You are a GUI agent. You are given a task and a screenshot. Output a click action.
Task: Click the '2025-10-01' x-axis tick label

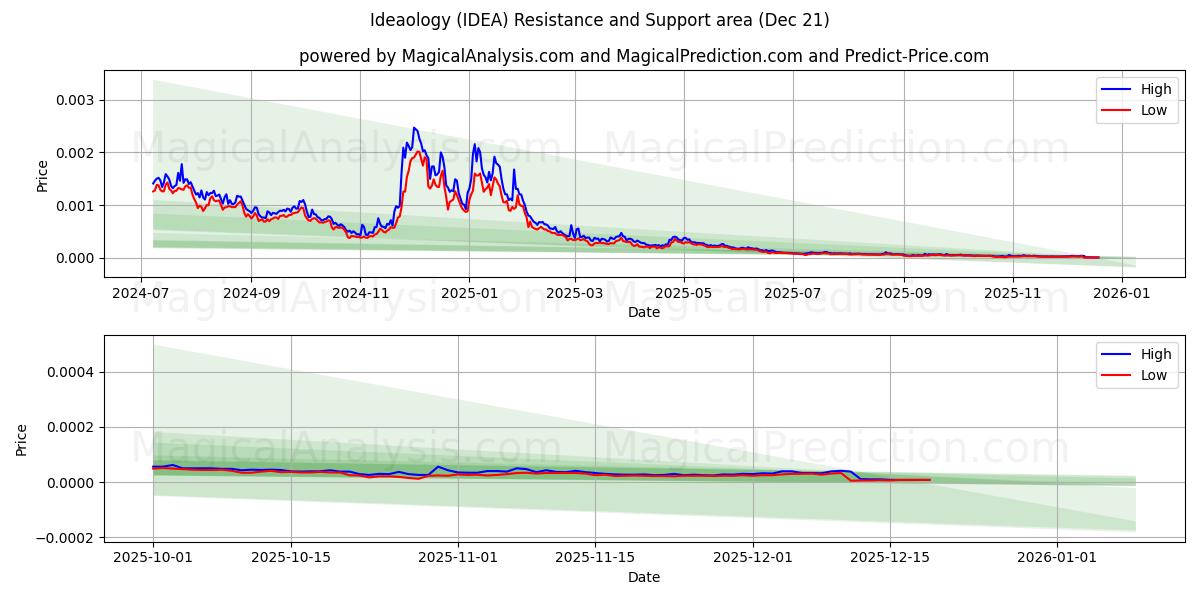[x=153, y=558]
